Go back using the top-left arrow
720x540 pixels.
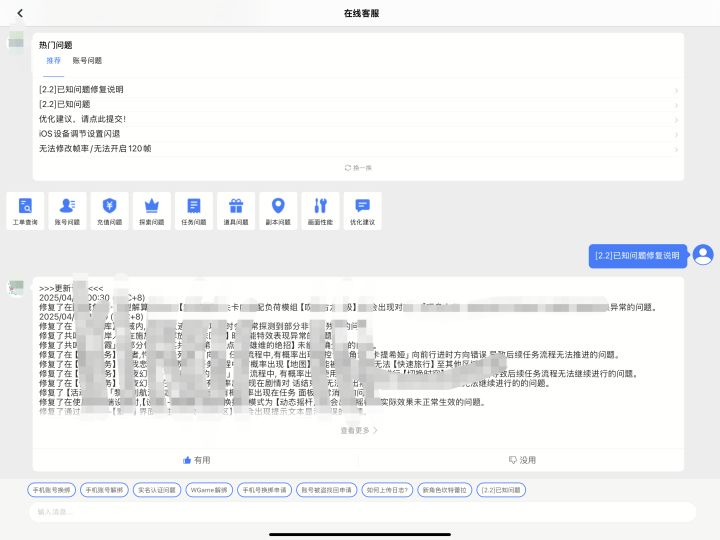20,13
